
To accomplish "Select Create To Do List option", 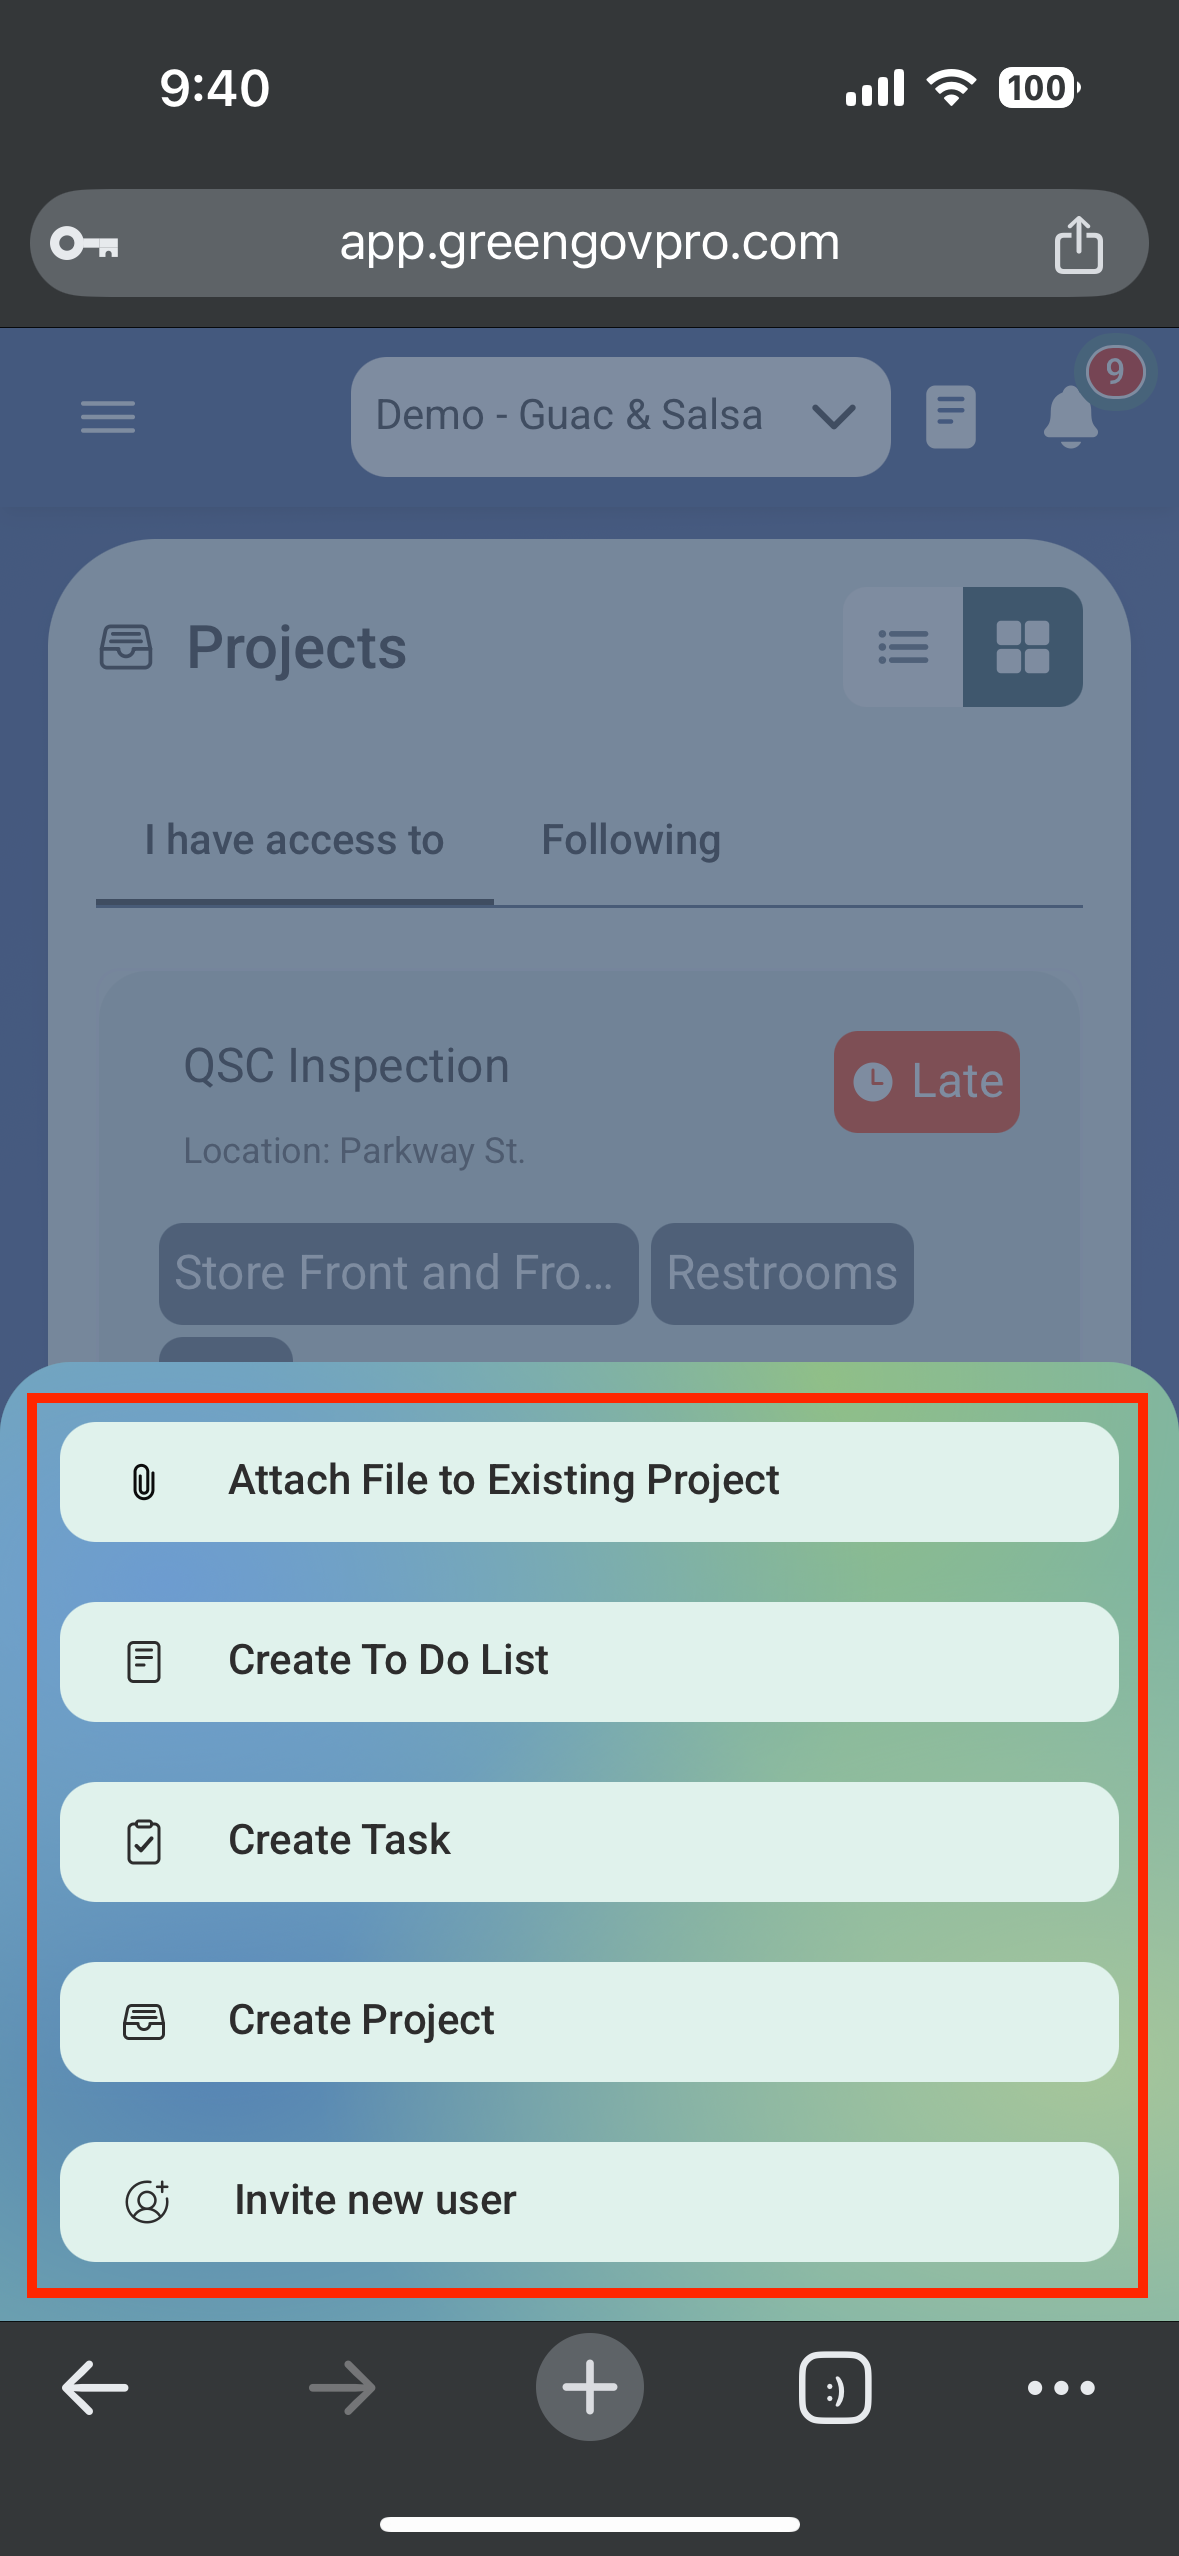I will (589, 1661).
